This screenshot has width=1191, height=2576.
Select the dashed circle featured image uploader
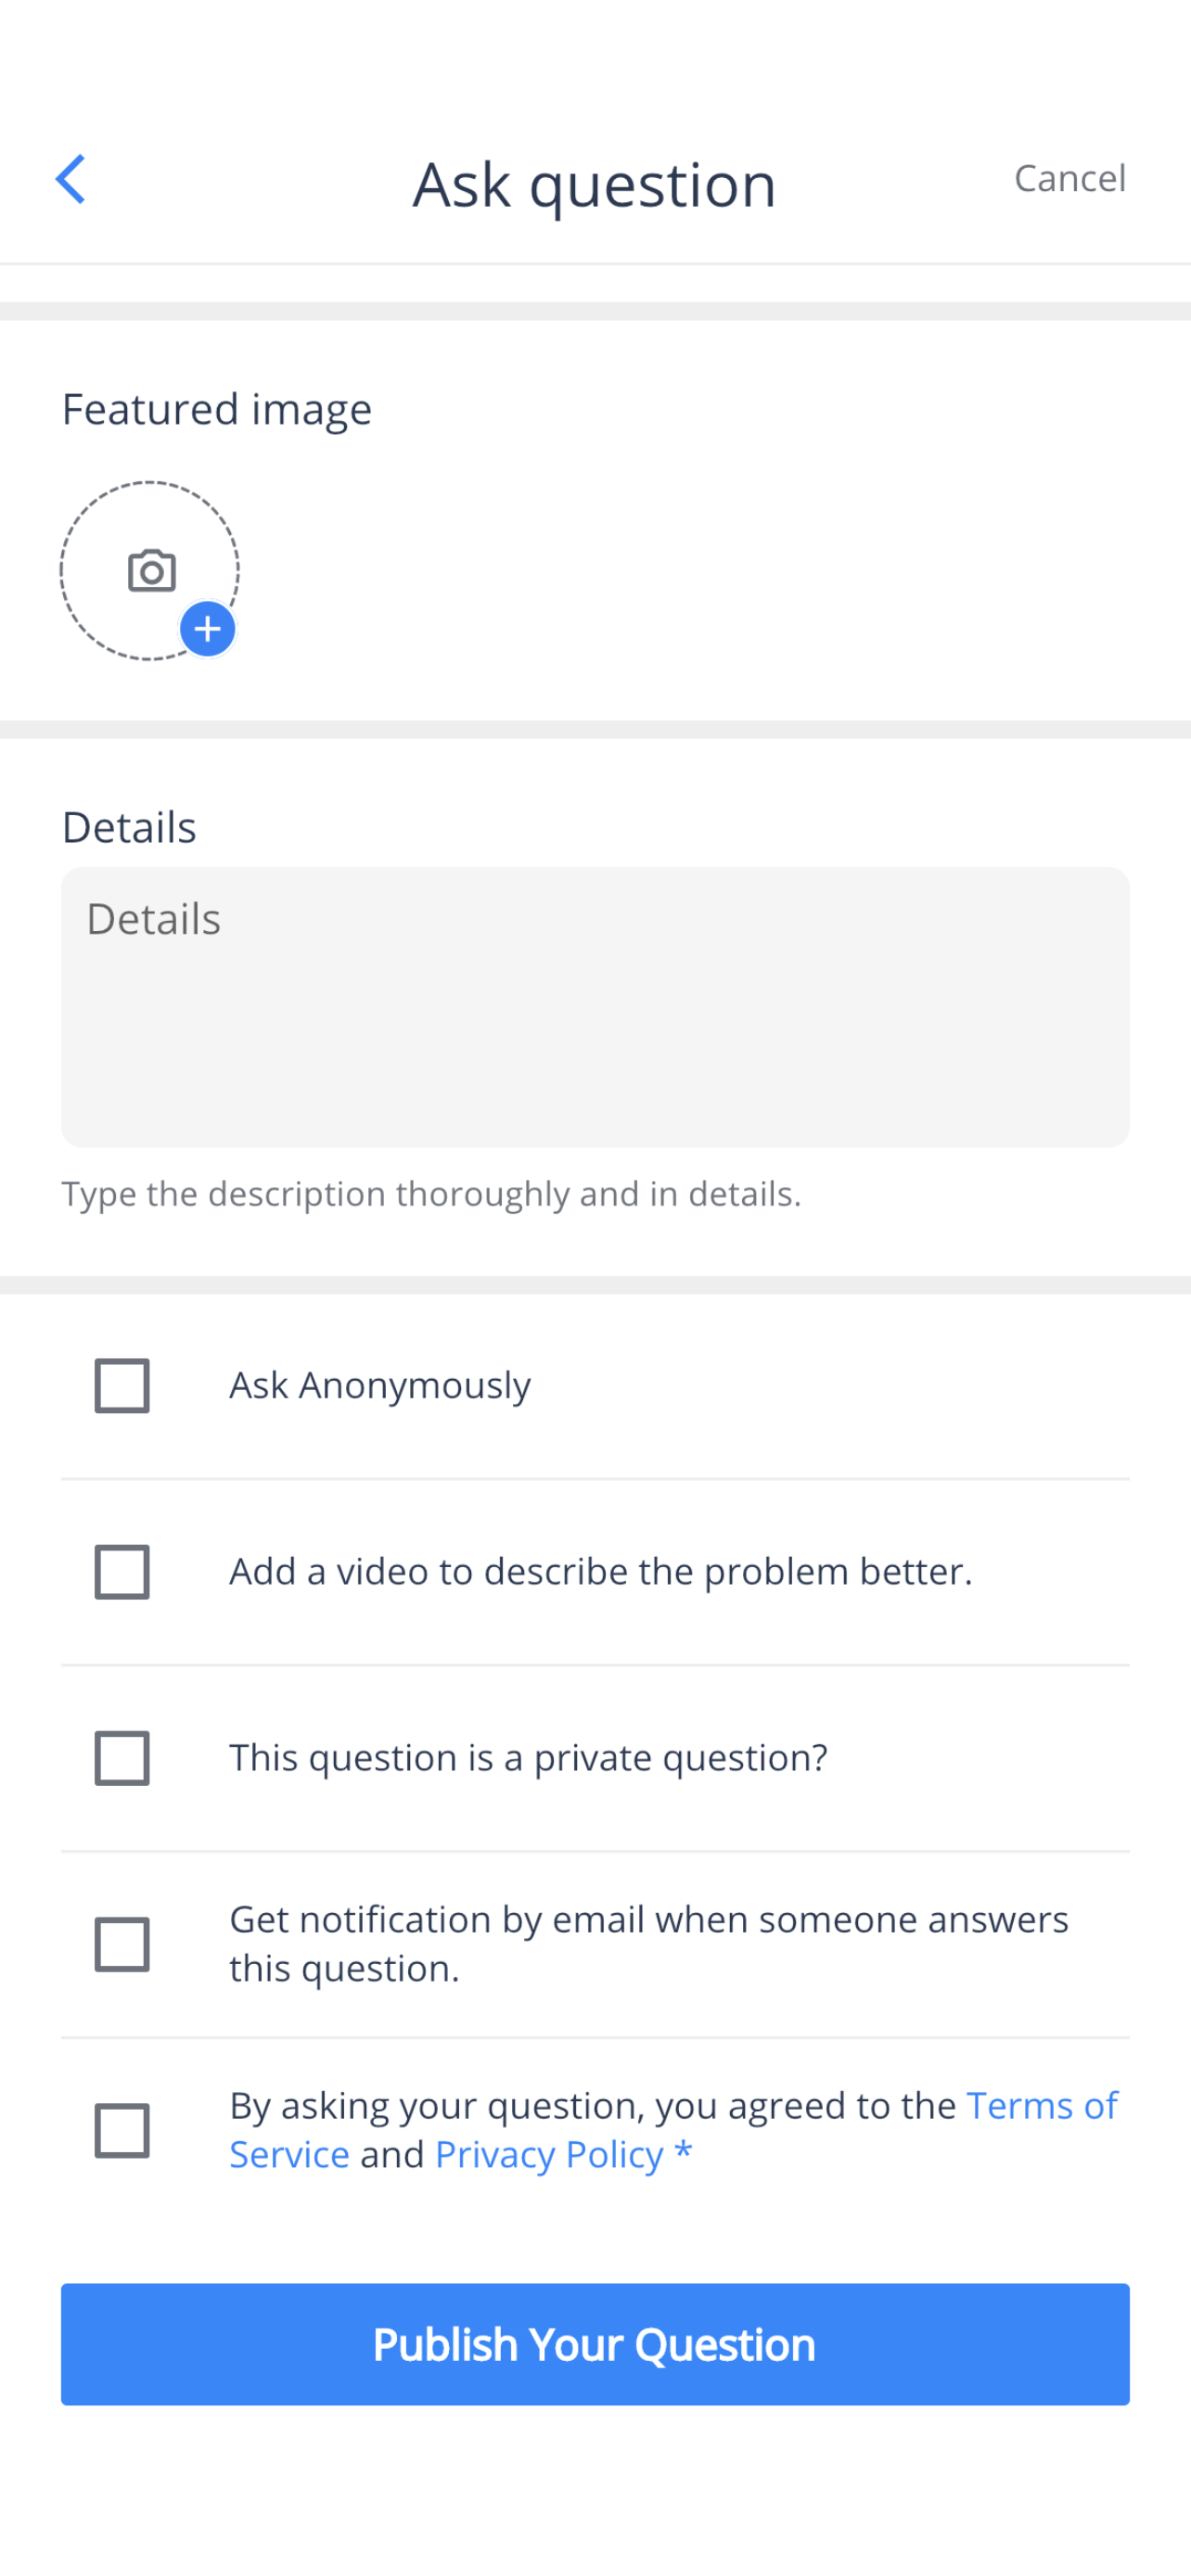tap(150, 571)
